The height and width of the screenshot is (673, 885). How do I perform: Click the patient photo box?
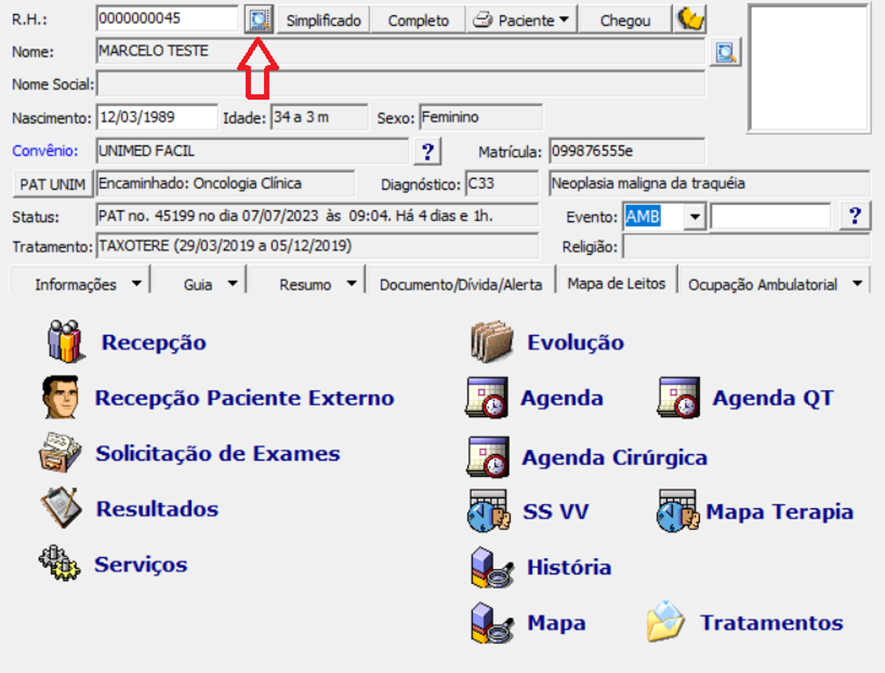click(x=809, y=68)
